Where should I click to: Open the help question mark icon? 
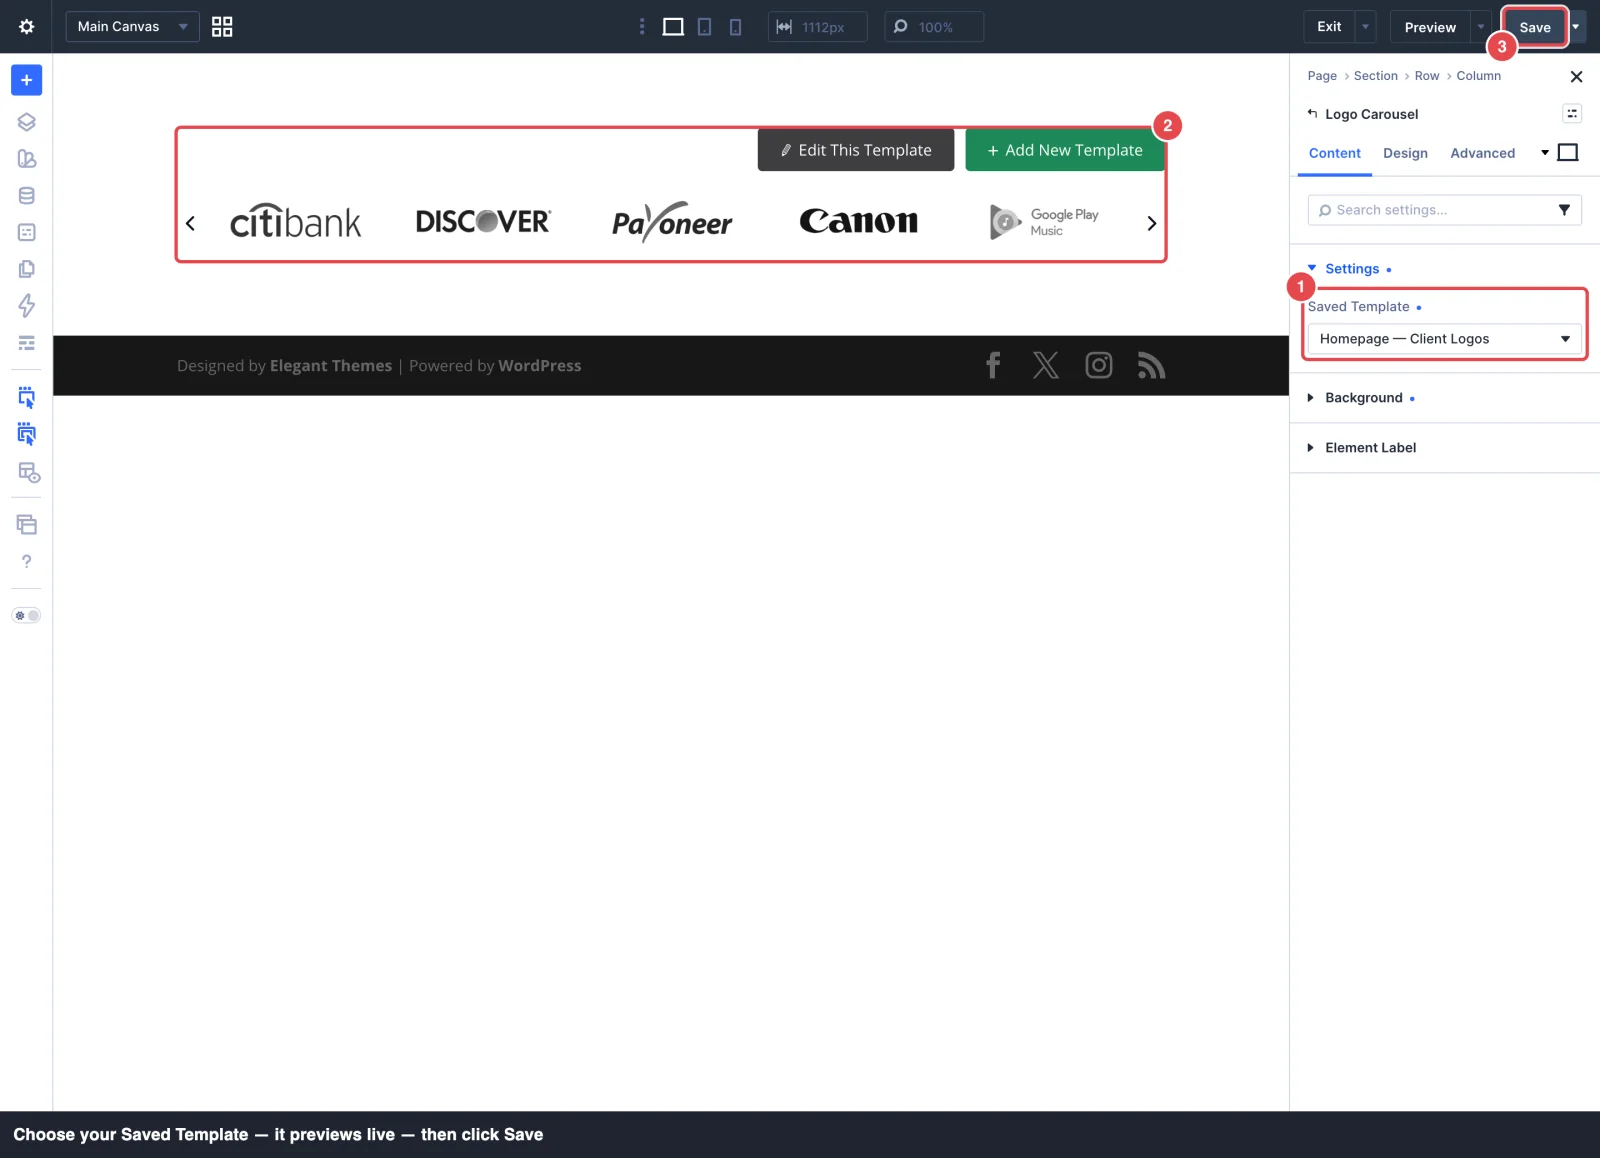pos(27,562)
